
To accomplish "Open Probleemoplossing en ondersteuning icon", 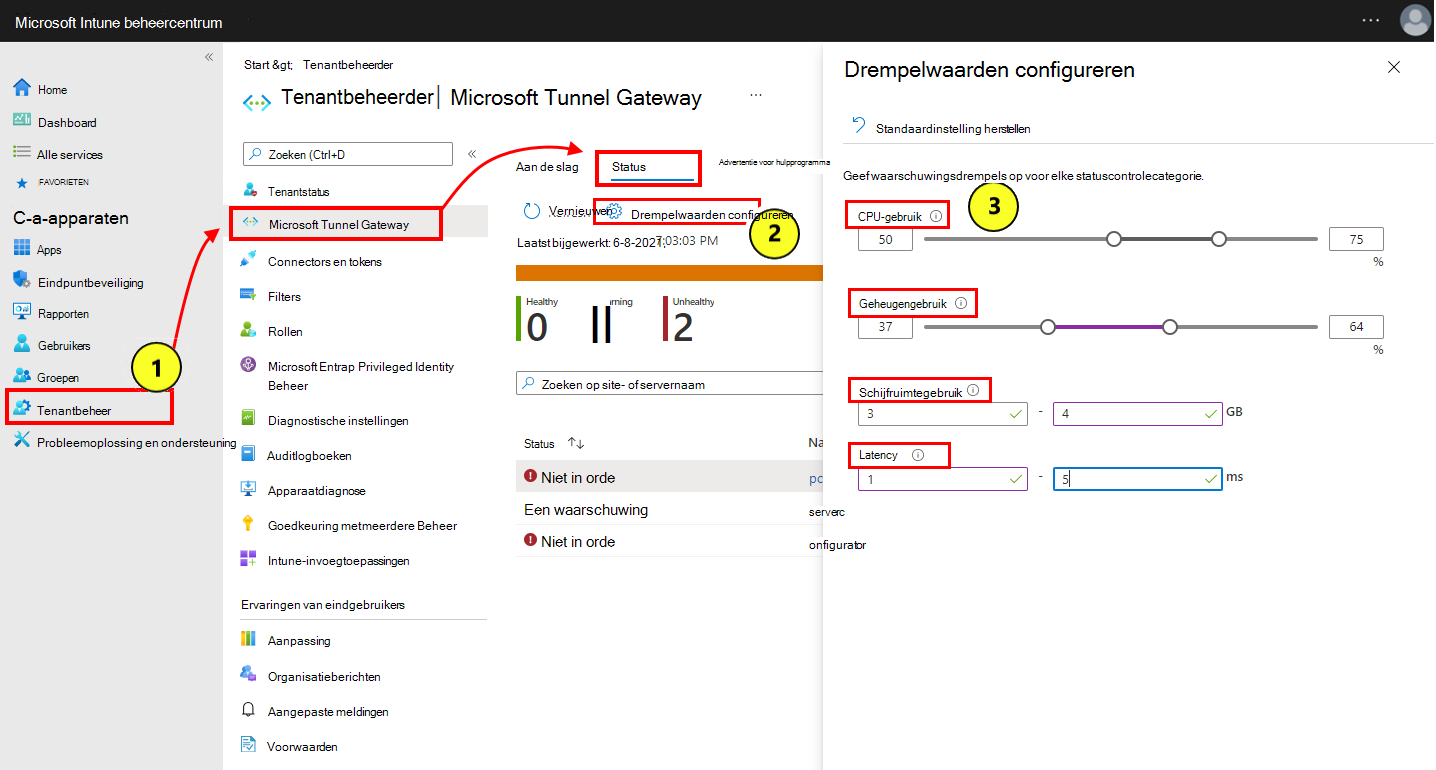I will 22,441.
